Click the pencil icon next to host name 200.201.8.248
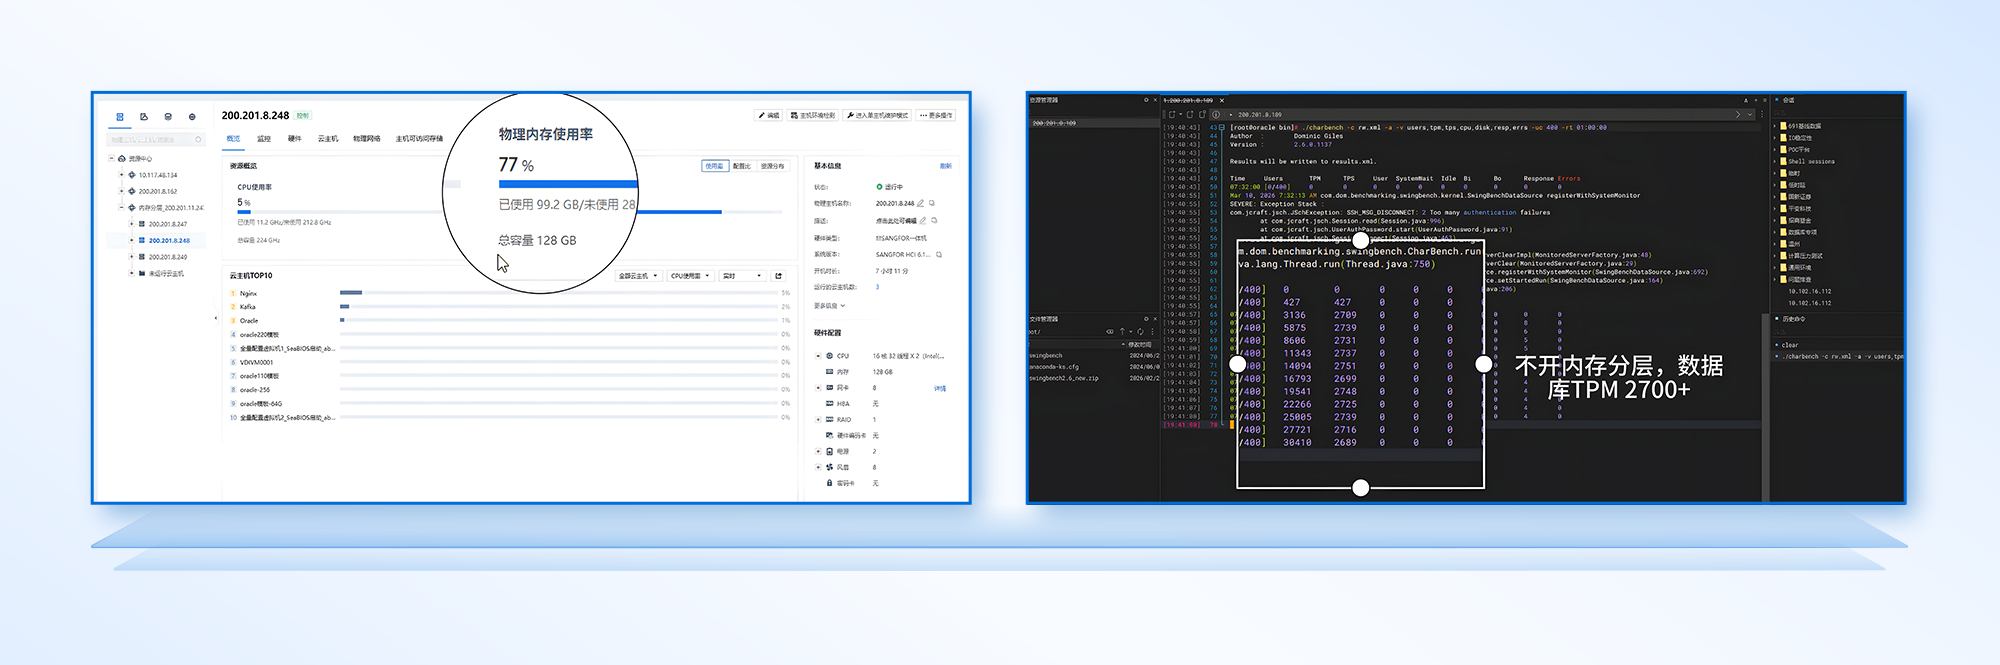 pyautogui.click(x=921, y=203)
